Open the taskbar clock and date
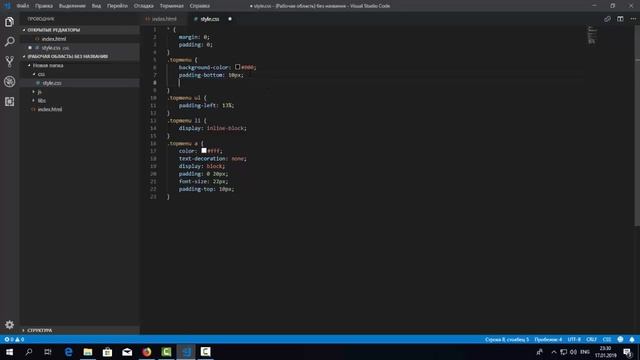The width and height of the screenshot is (640, 360). point(605,352)
